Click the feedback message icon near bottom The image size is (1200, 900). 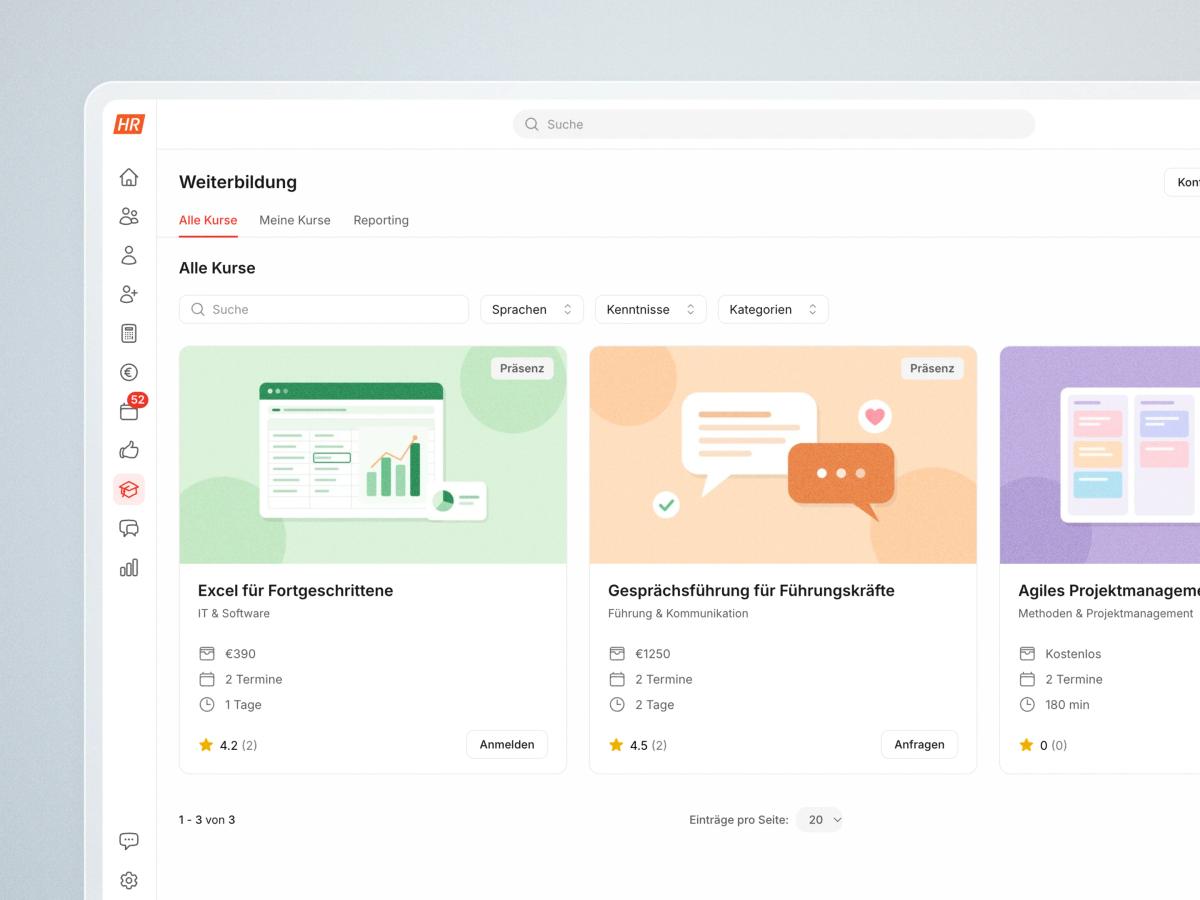129,841
